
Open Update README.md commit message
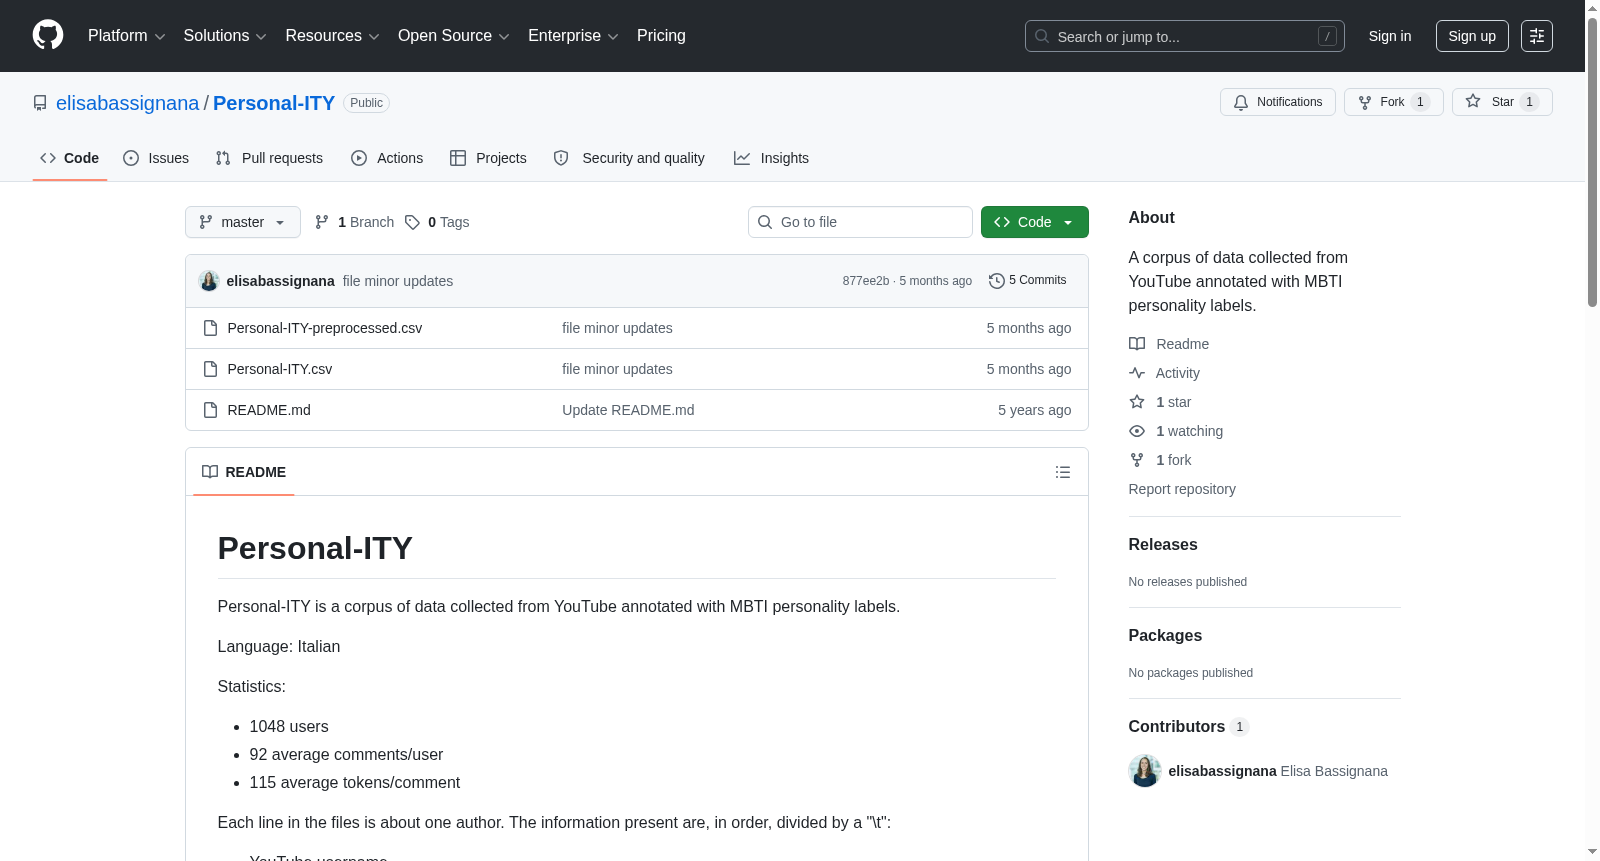[x=628, y=410]
